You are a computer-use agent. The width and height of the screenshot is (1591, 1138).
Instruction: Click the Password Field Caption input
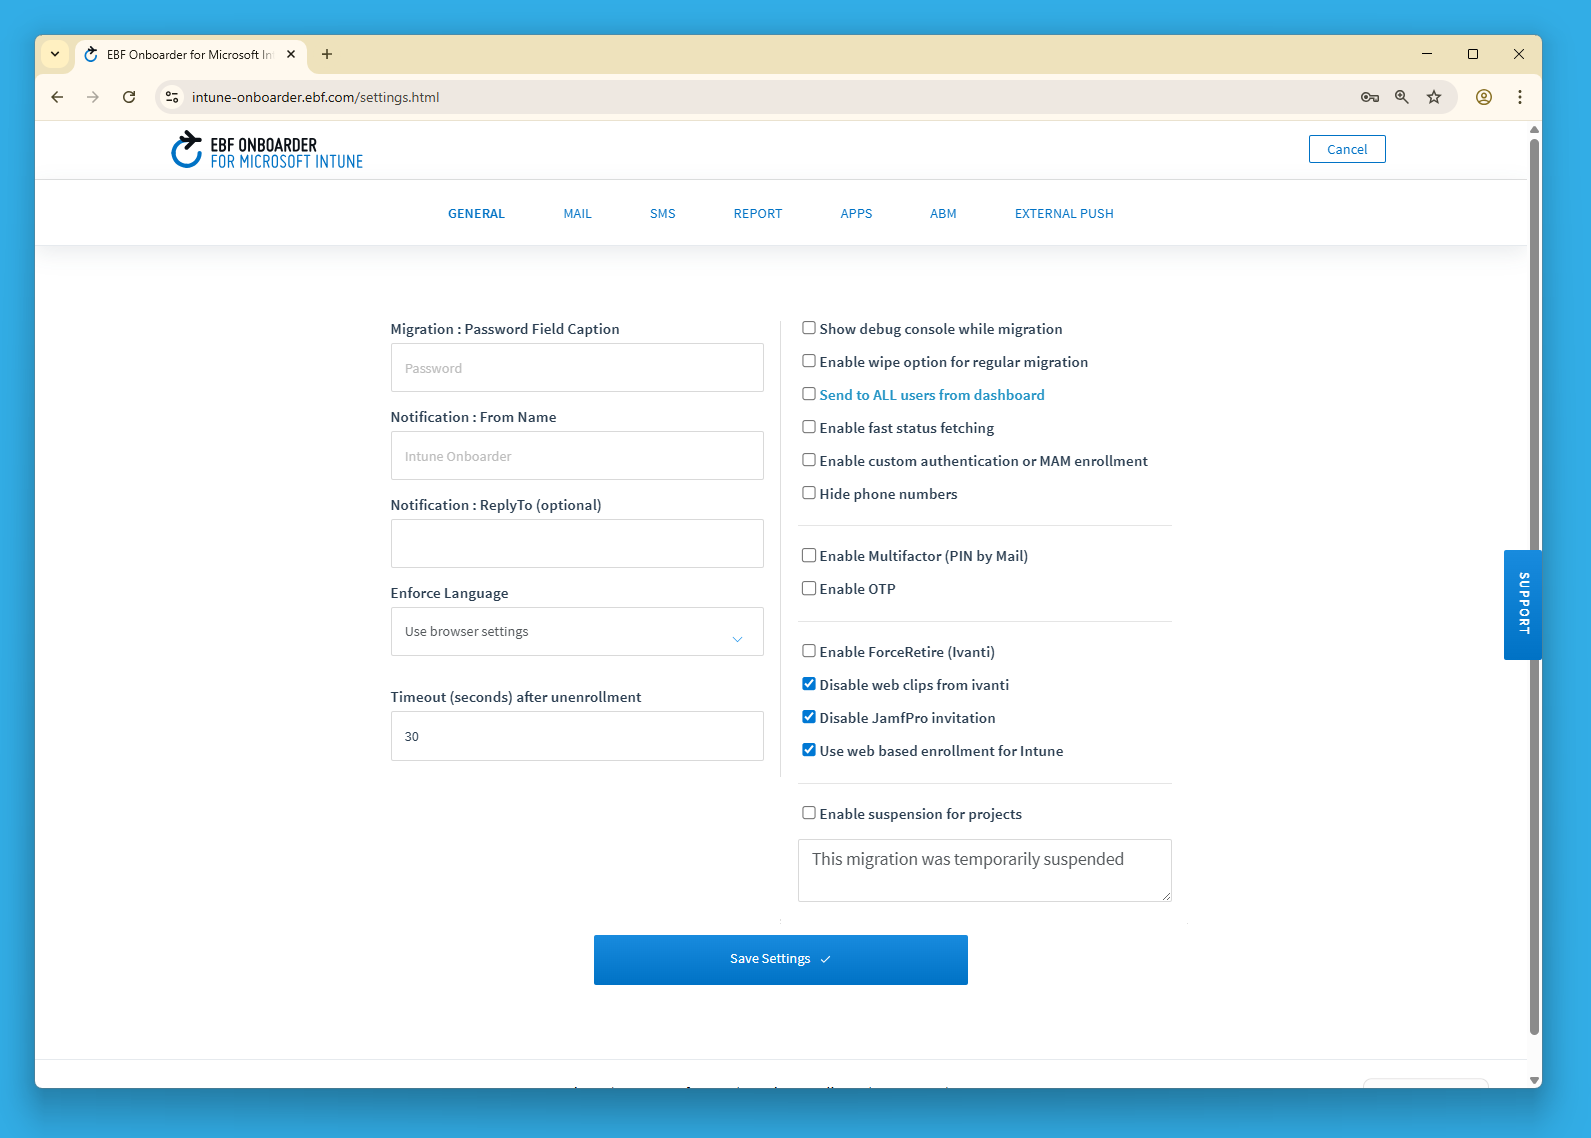577,368
